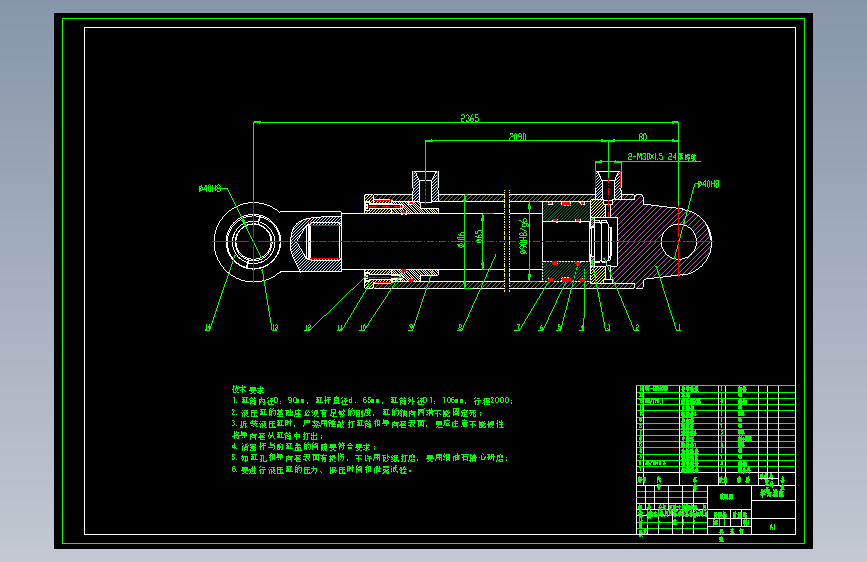Click the φ40H8 label beside the rod-end ring
Image resolution: width=867 pixels, height=562 pixels.
210,189
